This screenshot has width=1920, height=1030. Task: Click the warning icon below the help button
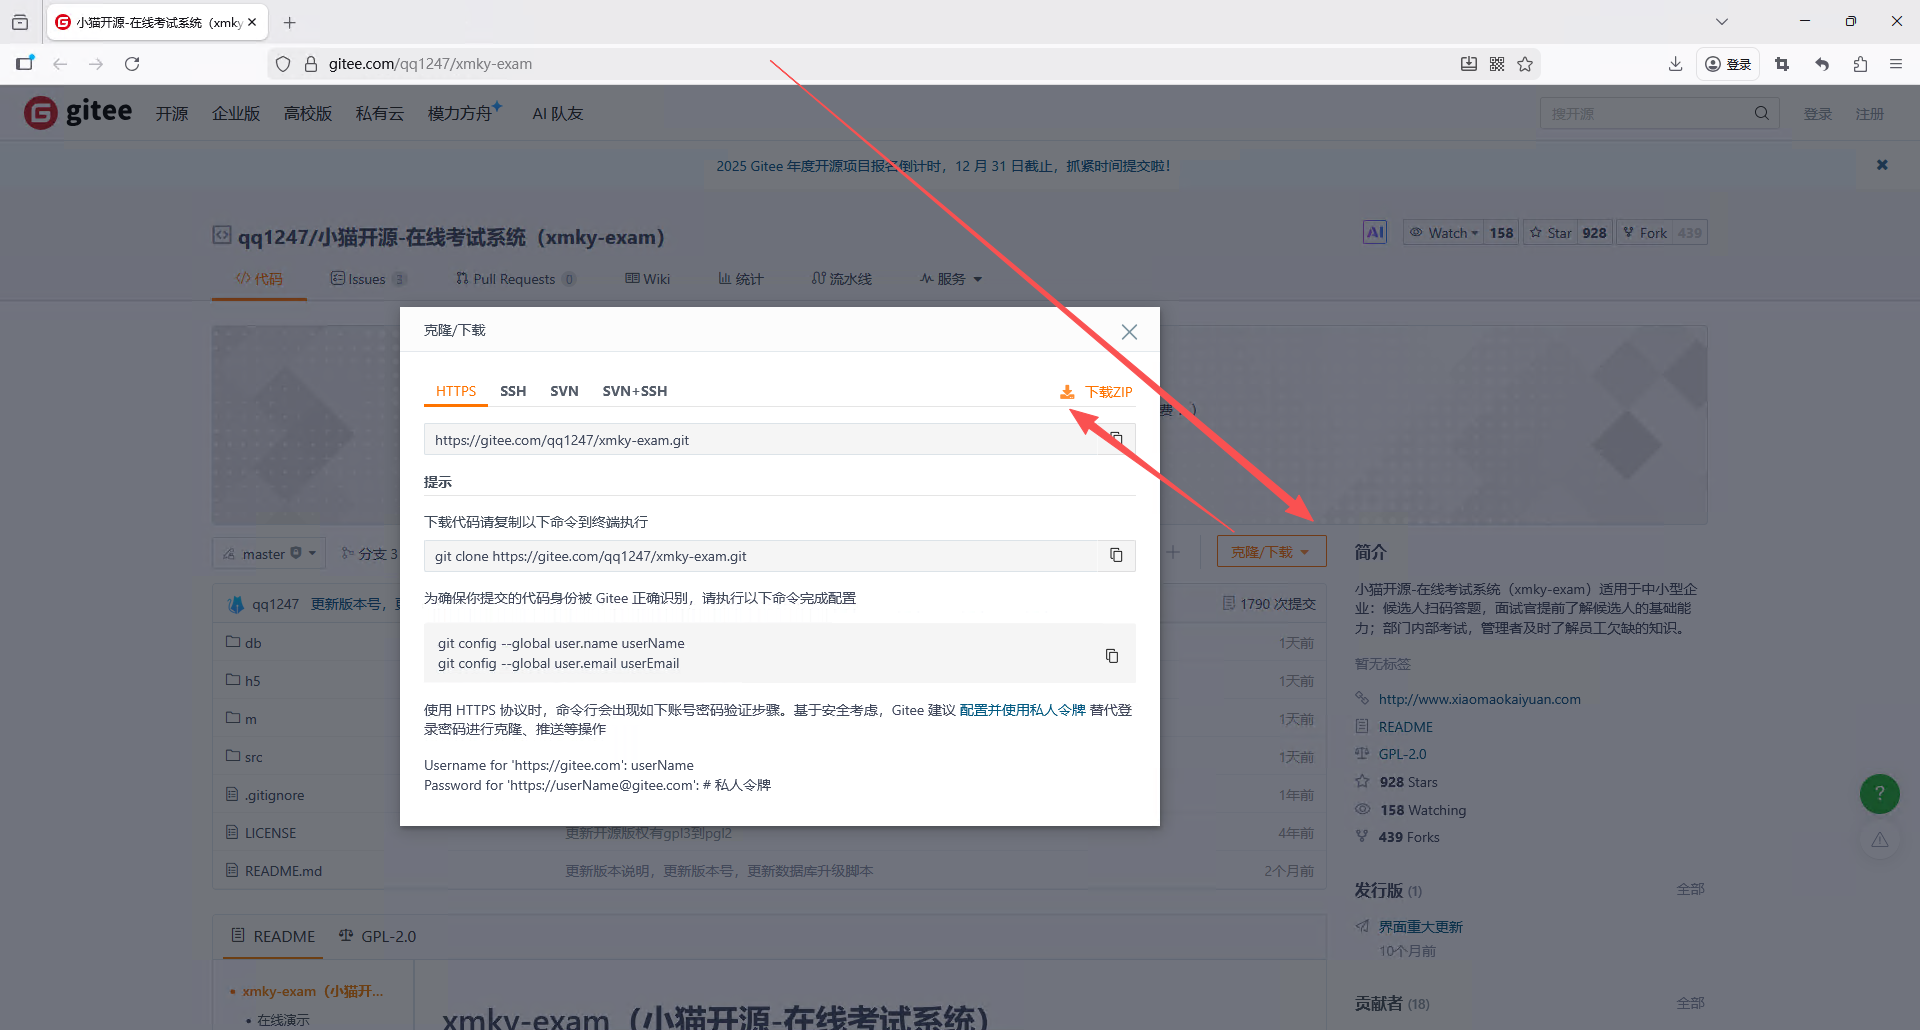[1879, 840]
